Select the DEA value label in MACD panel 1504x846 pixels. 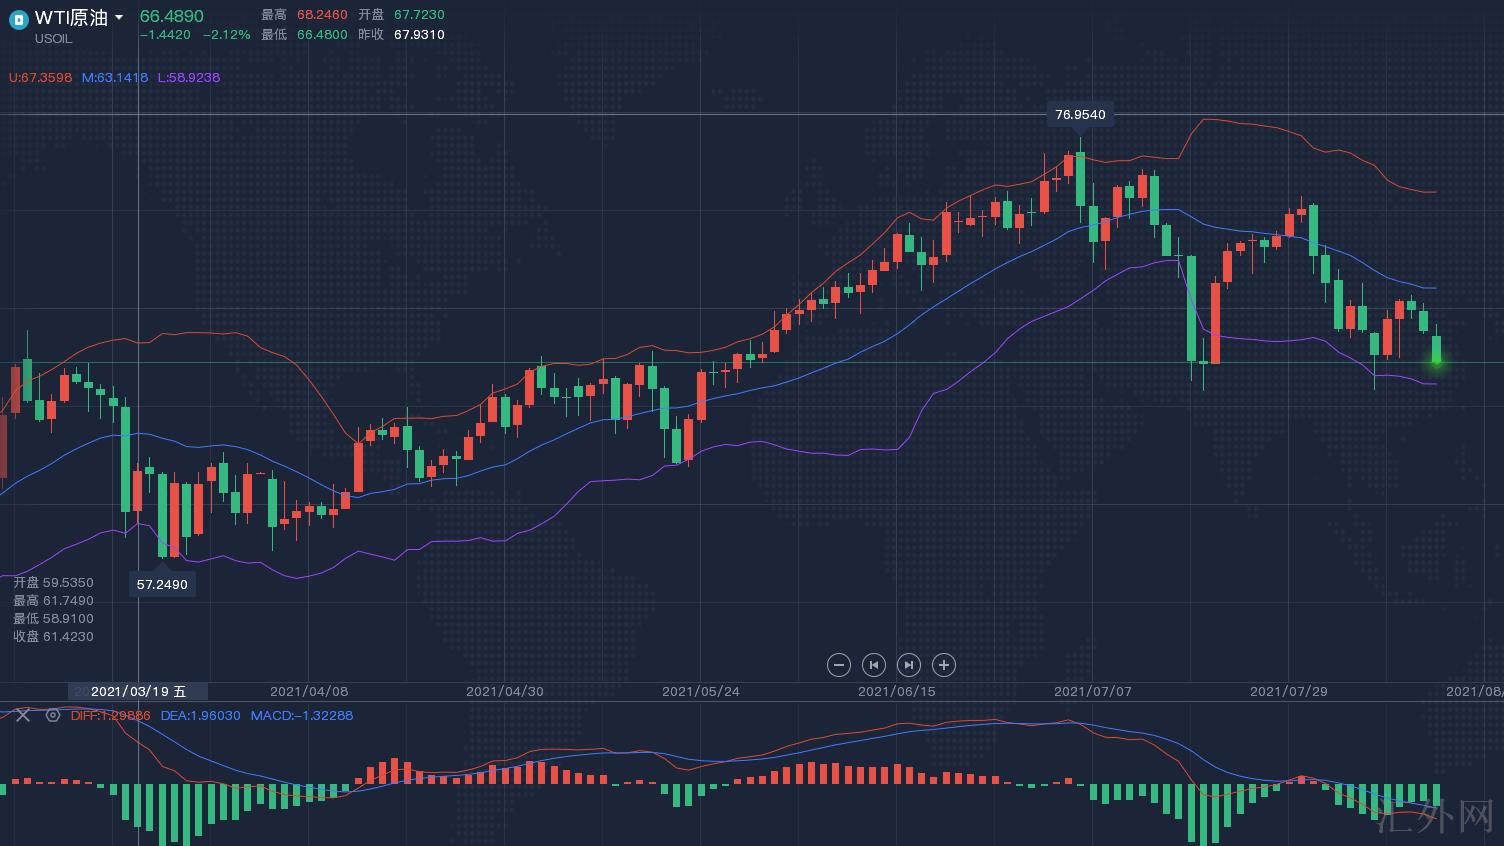tap(200, 716)
